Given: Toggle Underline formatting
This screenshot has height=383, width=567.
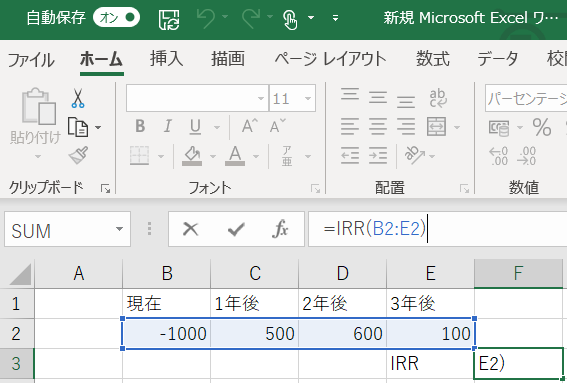Looking at the screenshot, I should 195,127.
